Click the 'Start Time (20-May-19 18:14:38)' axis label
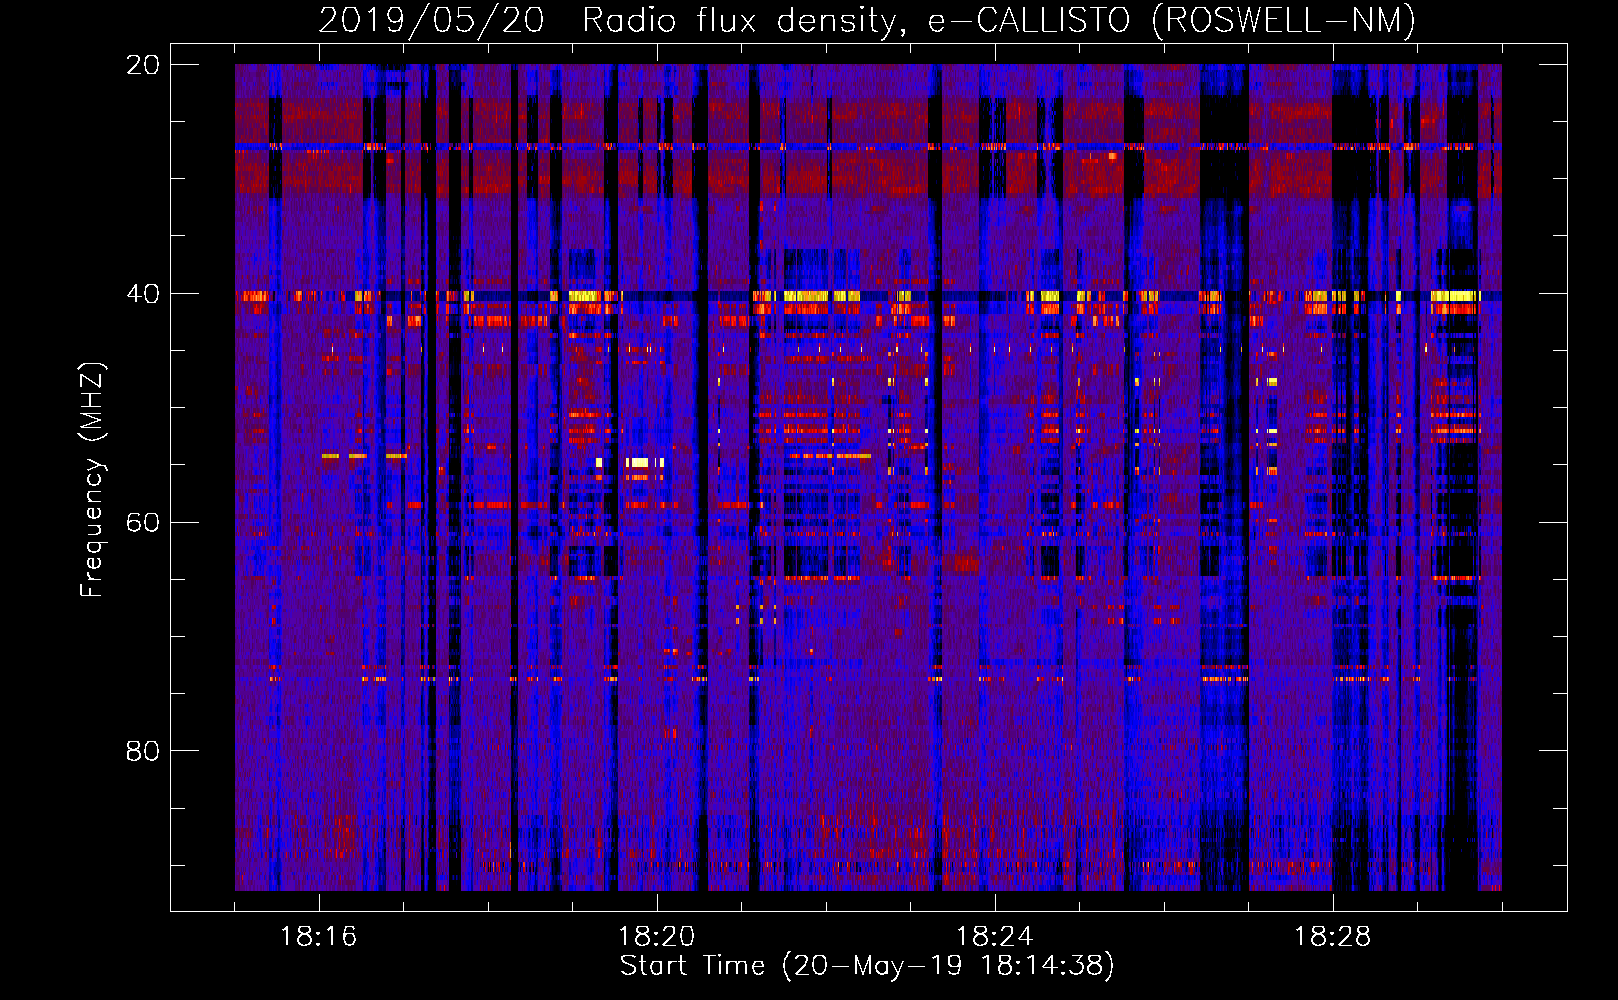 pyautogui.click(x=867, y=966)
